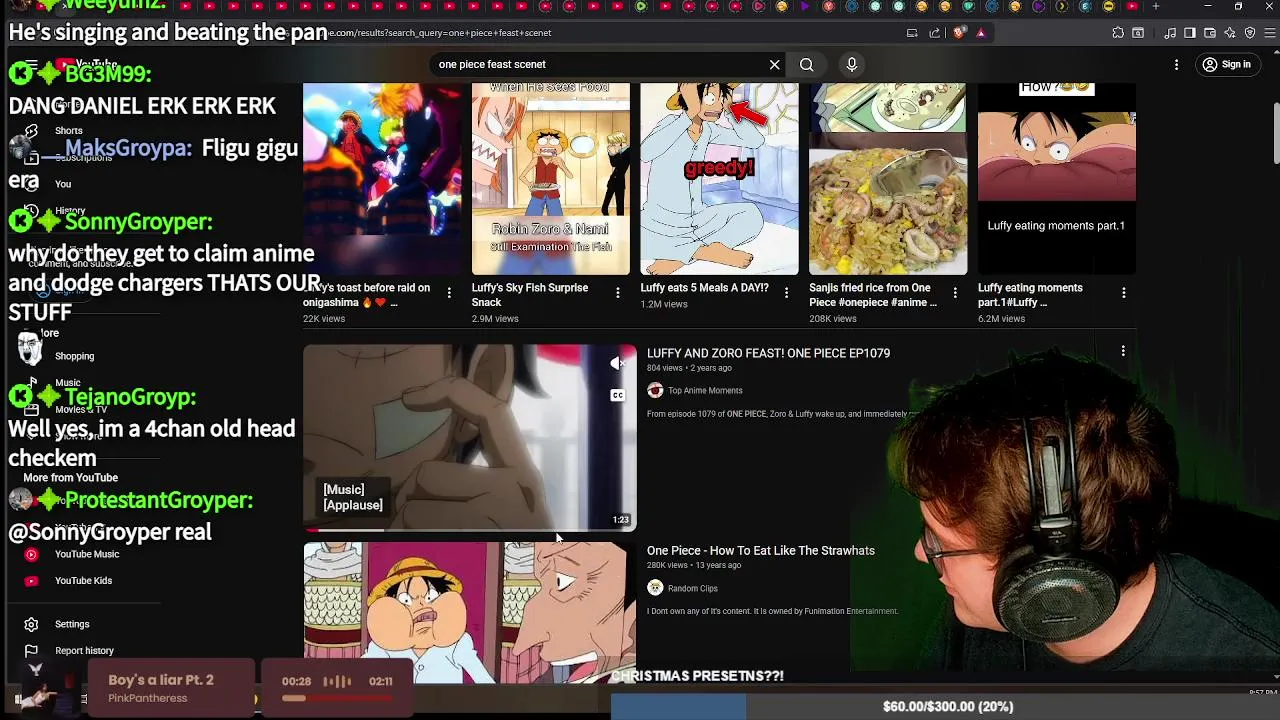Viewport: 1280px width, 720px height.
Task: Open YouTube settings three-dot menu by Sign in
Action: point(1176,65)
